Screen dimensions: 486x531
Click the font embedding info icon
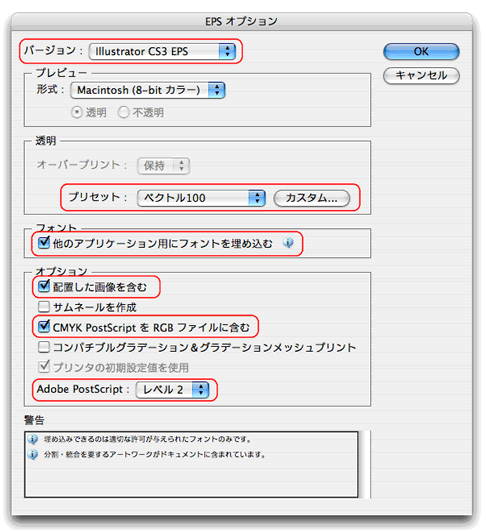click(288, 243)
